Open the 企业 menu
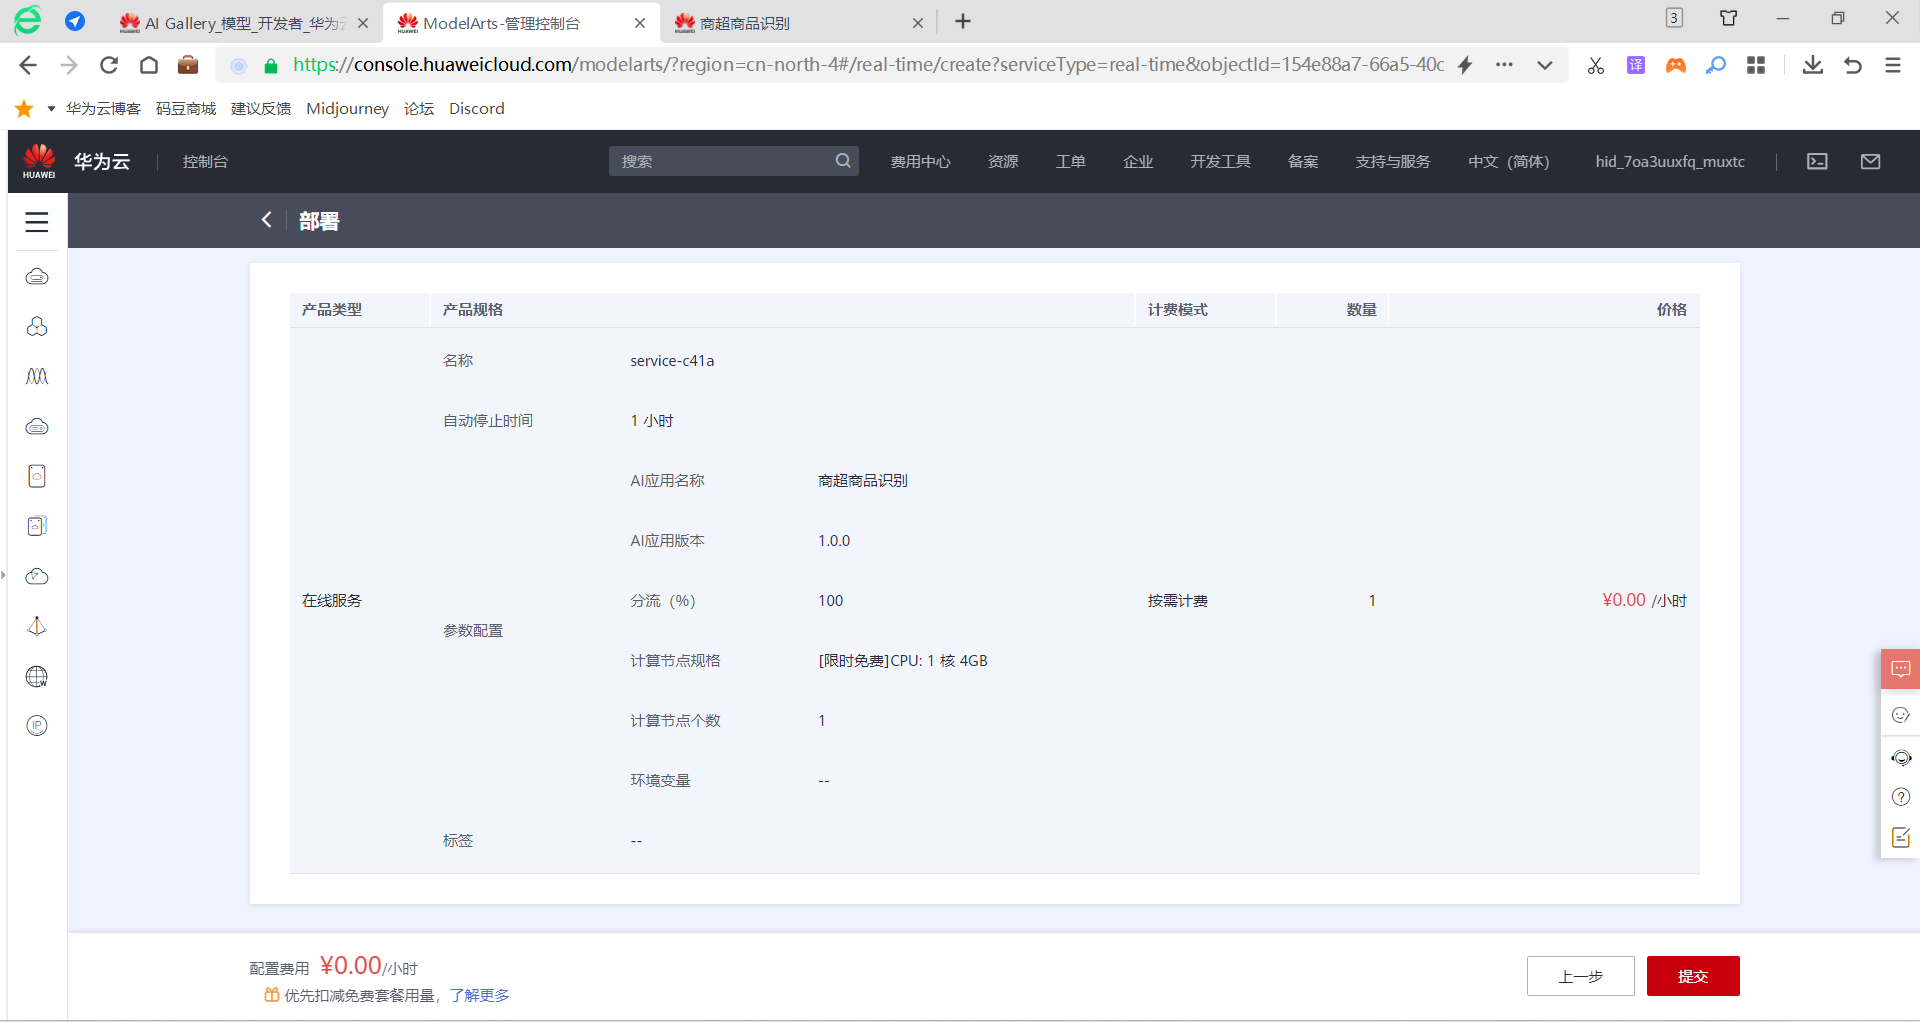This screenshot has width=1920, height=1022. [1138, 162]
